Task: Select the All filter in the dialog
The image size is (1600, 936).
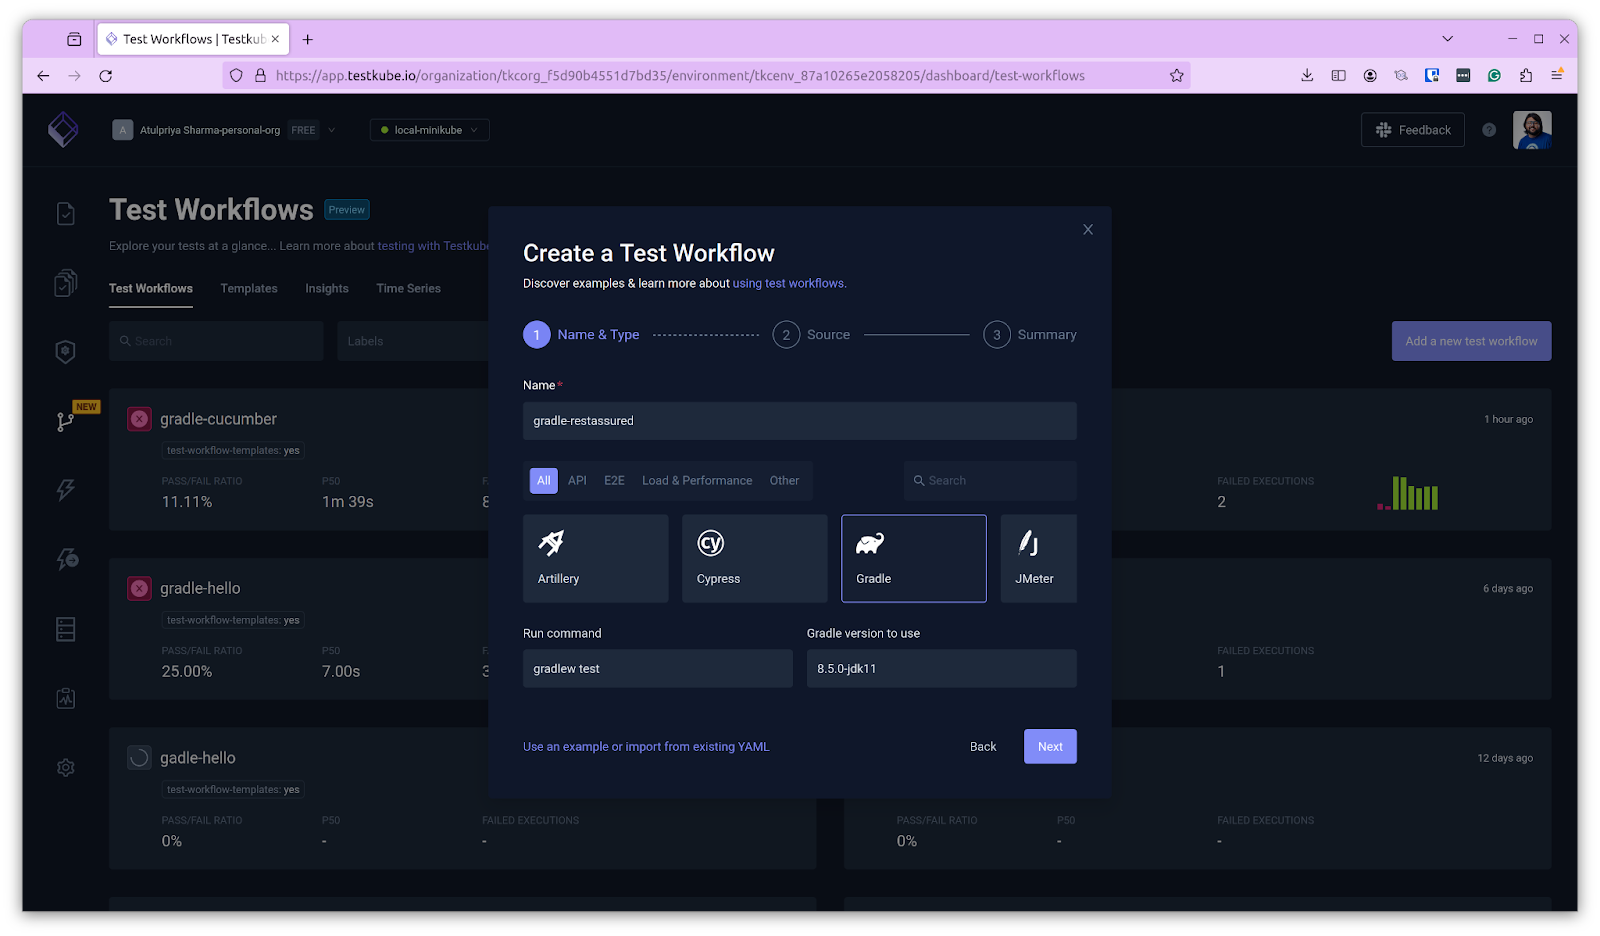Action: coord(543,481)
